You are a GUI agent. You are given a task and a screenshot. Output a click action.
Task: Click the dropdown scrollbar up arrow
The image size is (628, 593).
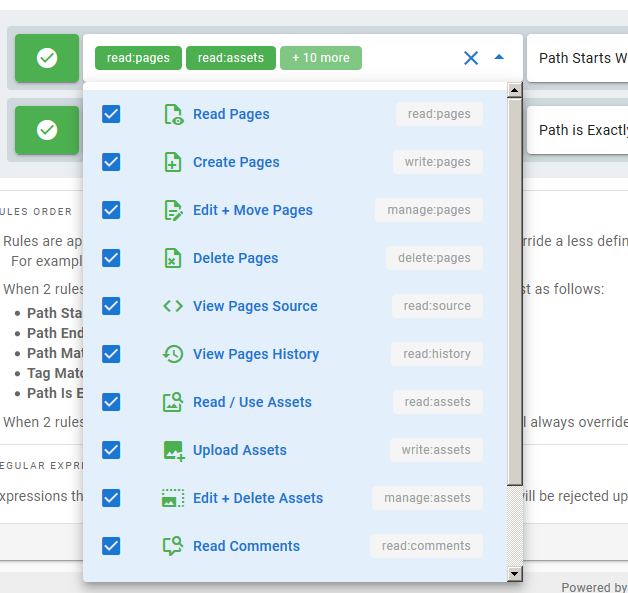coord(515,90)
